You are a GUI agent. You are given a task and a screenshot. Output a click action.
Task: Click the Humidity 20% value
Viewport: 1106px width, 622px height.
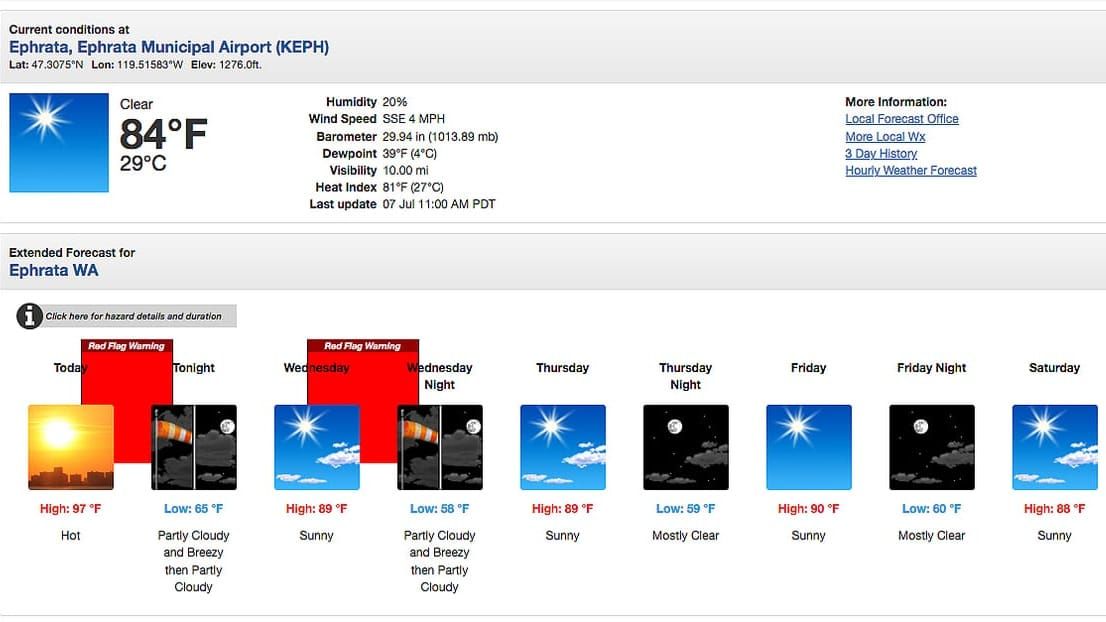point(395,102)
